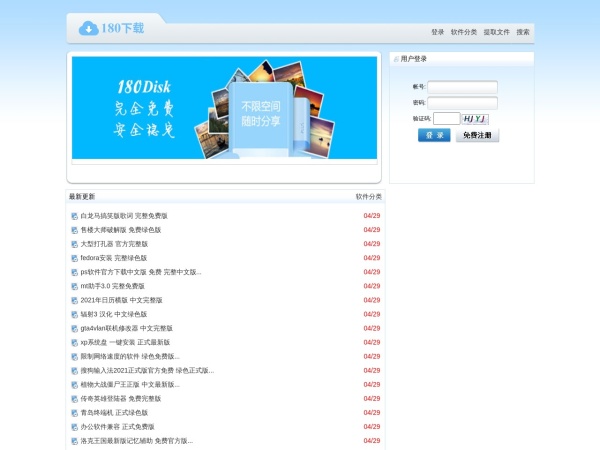Click the 用户登录 panel header icon
Screen dimensions: 600x450
pyautogui.click(x=396, y=59)
